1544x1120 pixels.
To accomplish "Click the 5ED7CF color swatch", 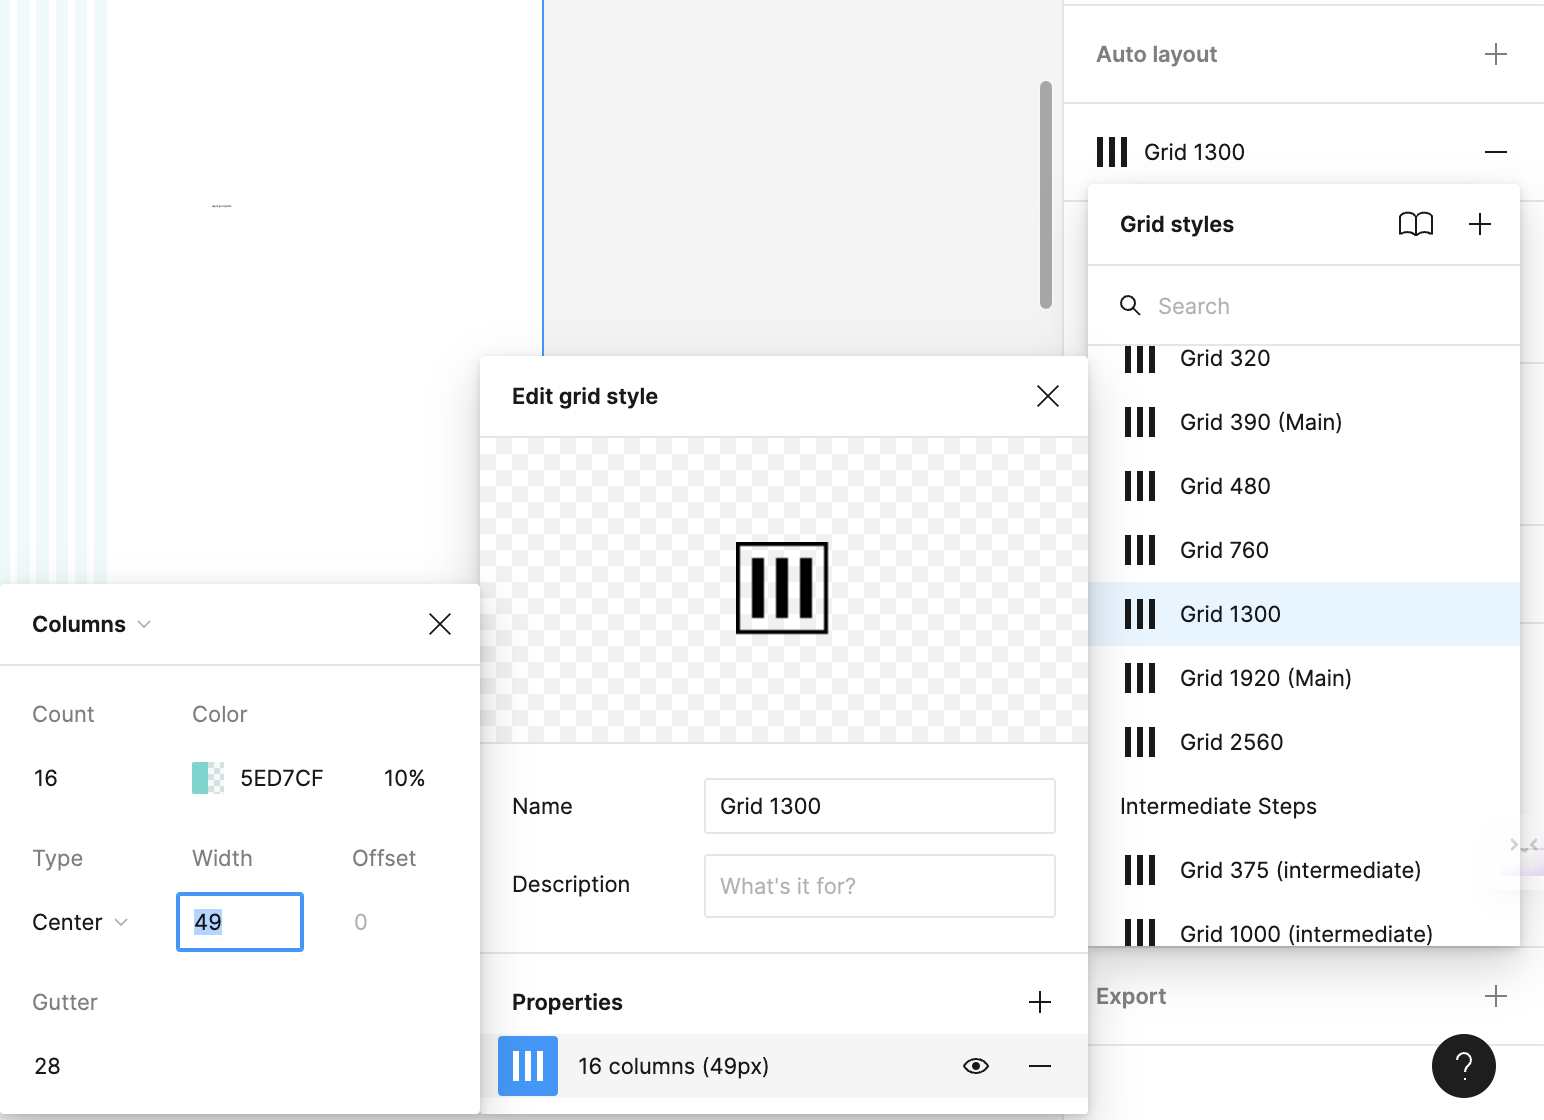I will [207, 777].
